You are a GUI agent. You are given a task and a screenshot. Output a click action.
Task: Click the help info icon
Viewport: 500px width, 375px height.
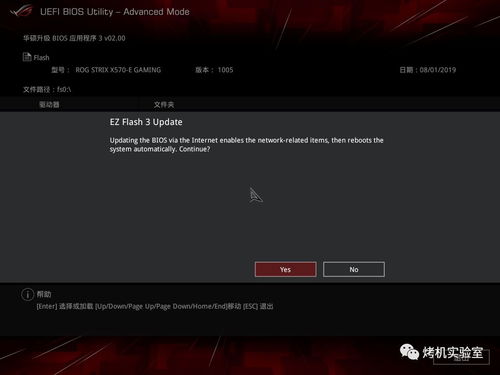point(27,294)
